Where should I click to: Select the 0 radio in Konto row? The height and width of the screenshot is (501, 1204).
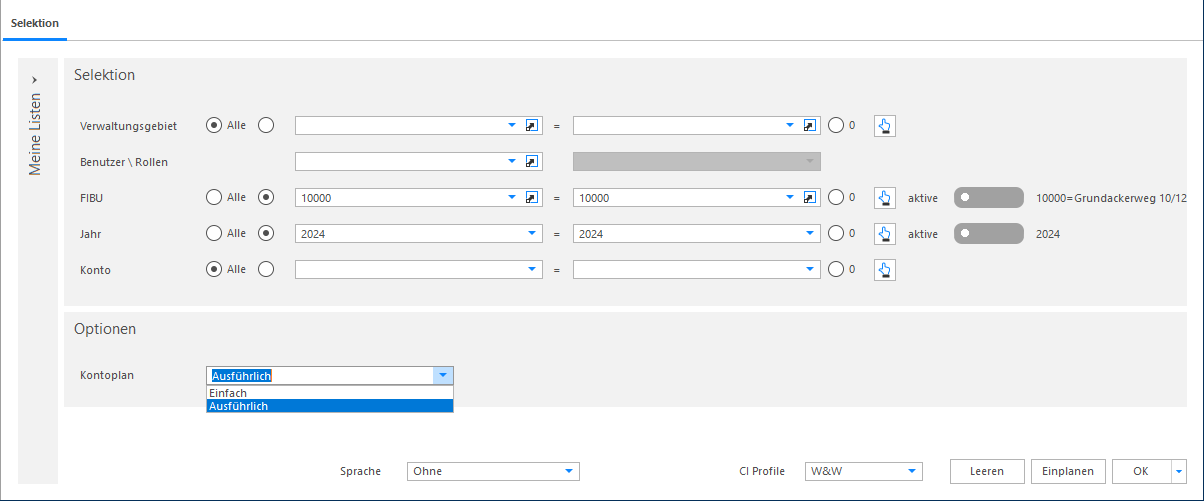[x=836, y=270]
